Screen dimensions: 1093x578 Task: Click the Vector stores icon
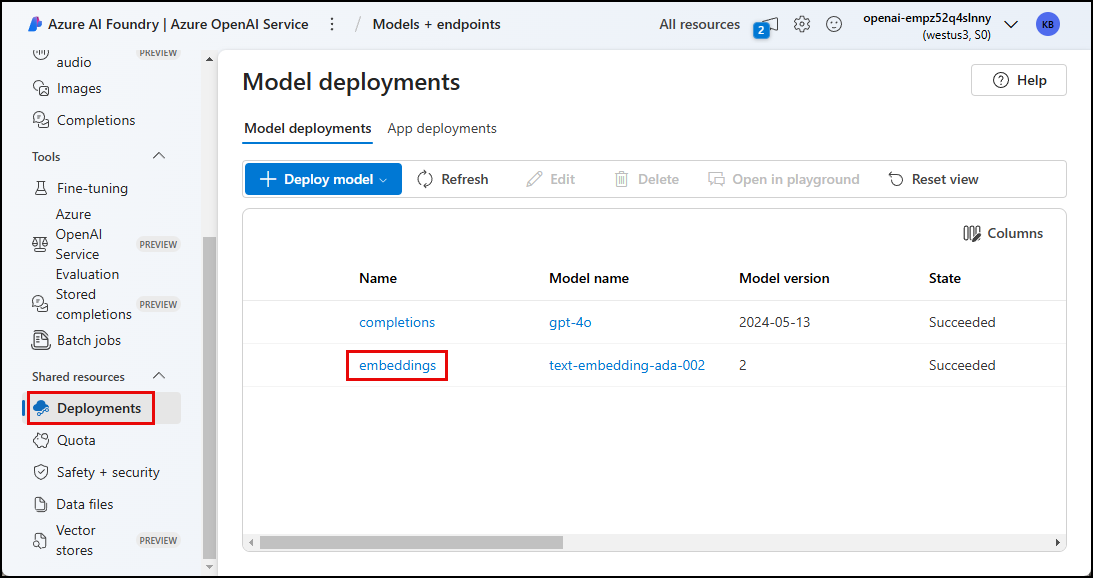pos(40,540)
